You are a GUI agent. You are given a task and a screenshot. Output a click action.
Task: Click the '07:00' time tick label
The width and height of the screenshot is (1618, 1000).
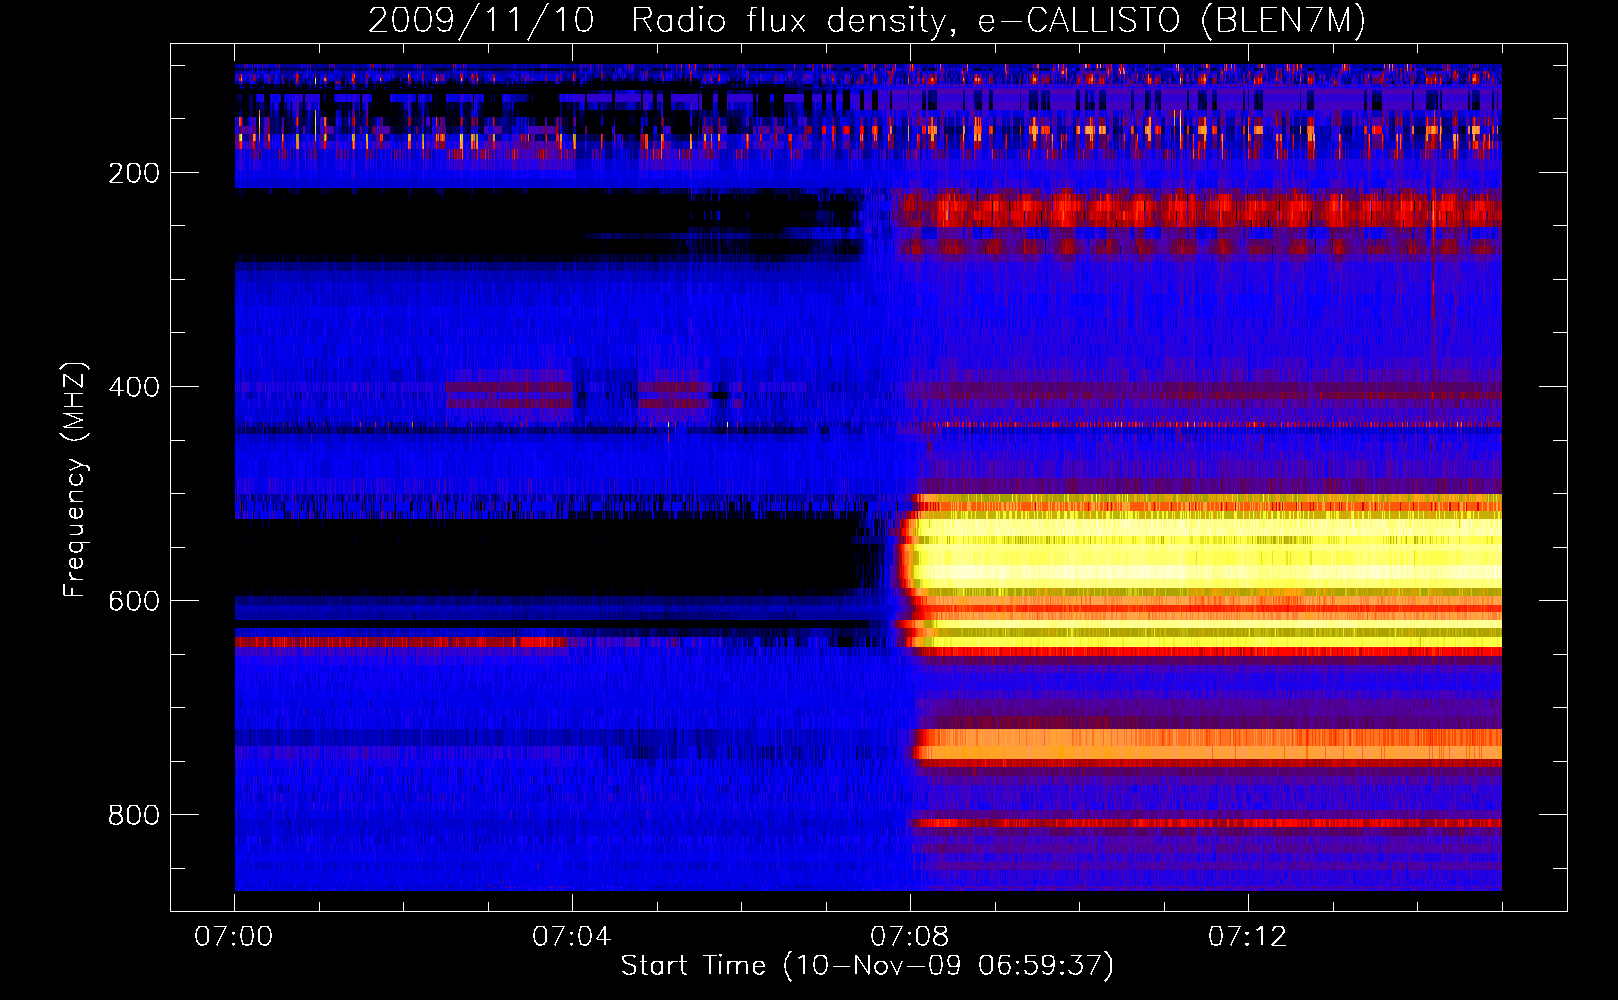(234, 937)
